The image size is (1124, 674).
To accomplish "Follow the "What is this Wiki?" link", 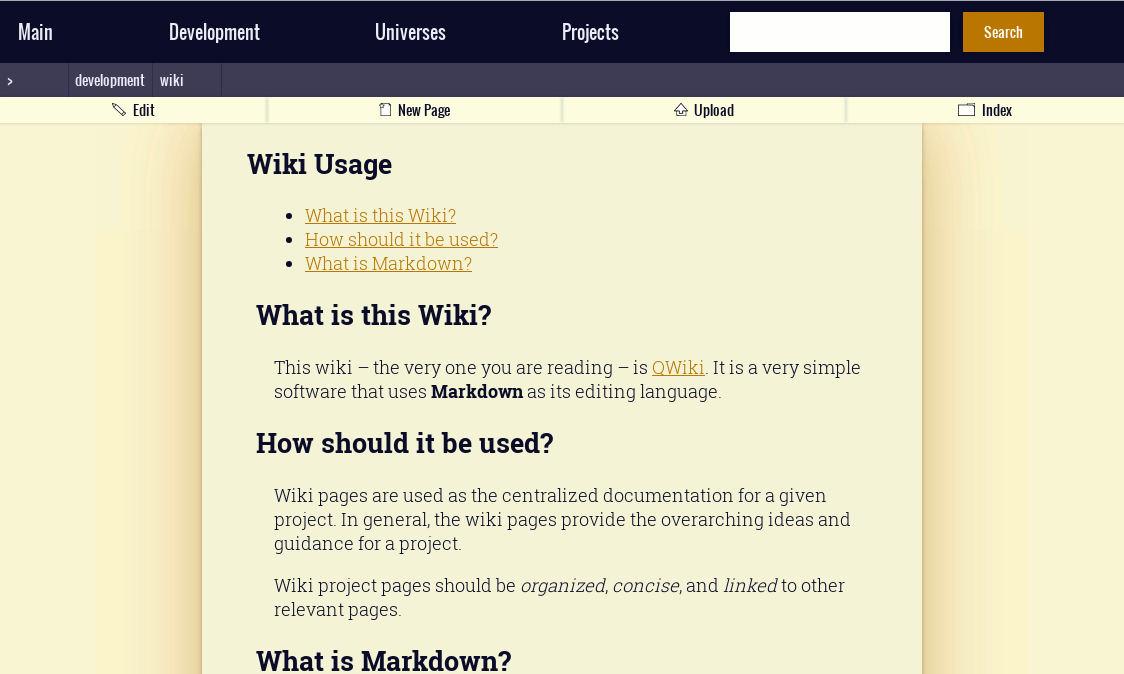I will [380, 215].
